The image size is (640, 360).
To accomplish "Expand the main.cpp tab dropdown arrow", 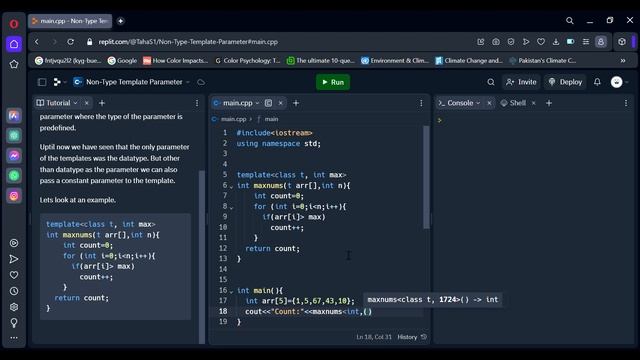I will (258, 103).
